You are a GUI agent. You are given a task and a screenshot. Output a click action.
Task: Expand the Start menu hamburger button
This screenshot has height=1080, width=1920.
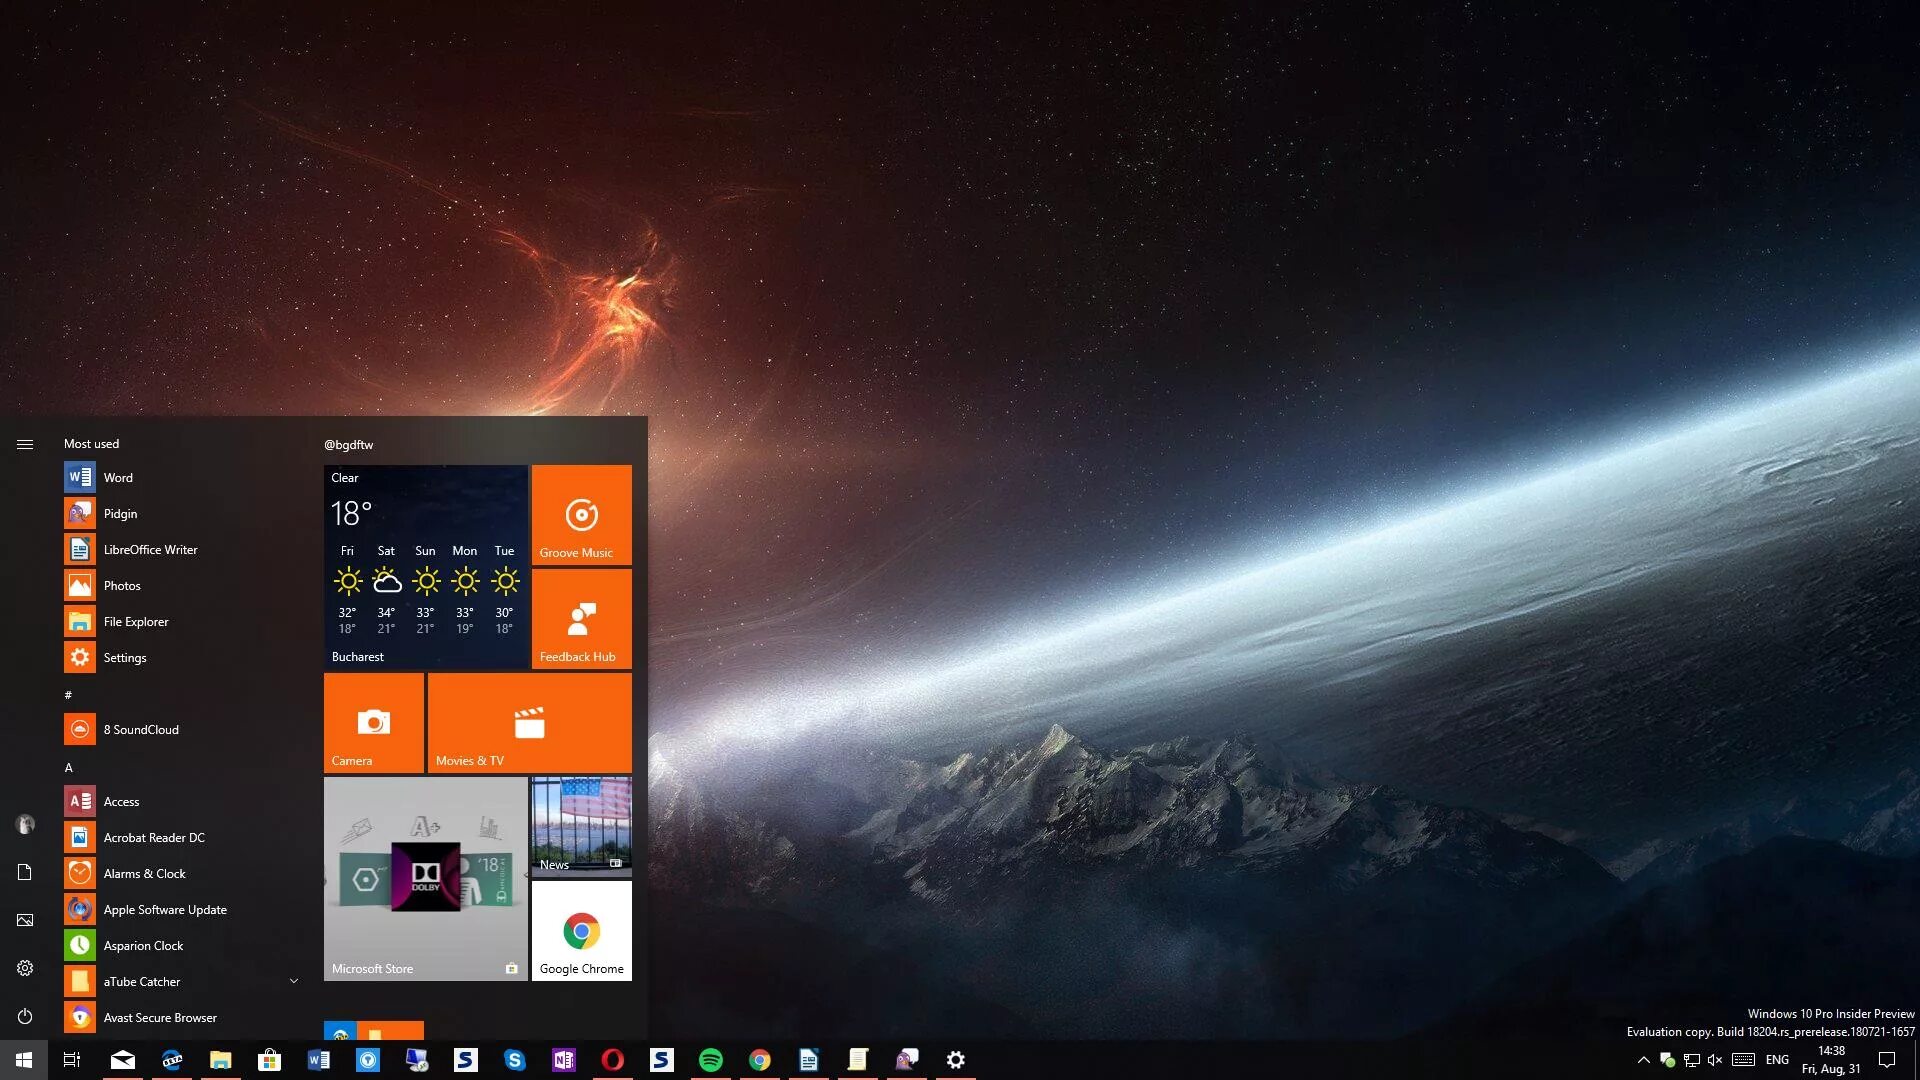[x=25, y=444]
